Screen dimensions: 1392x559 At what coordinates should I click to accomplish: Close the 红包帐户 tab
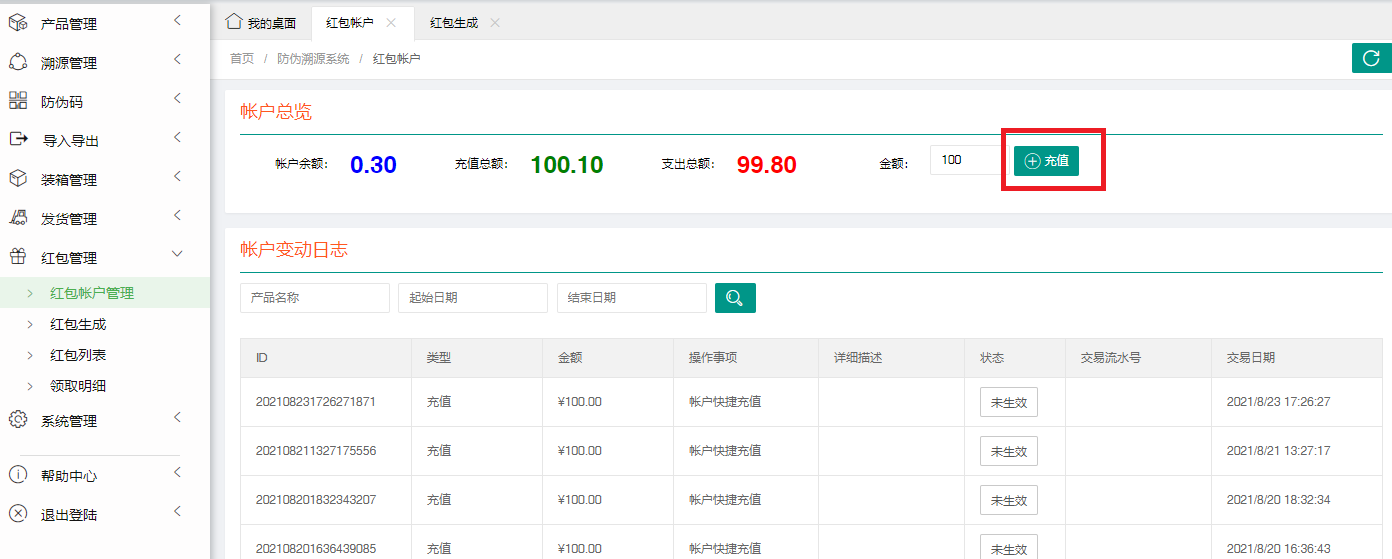coord(391,22)
